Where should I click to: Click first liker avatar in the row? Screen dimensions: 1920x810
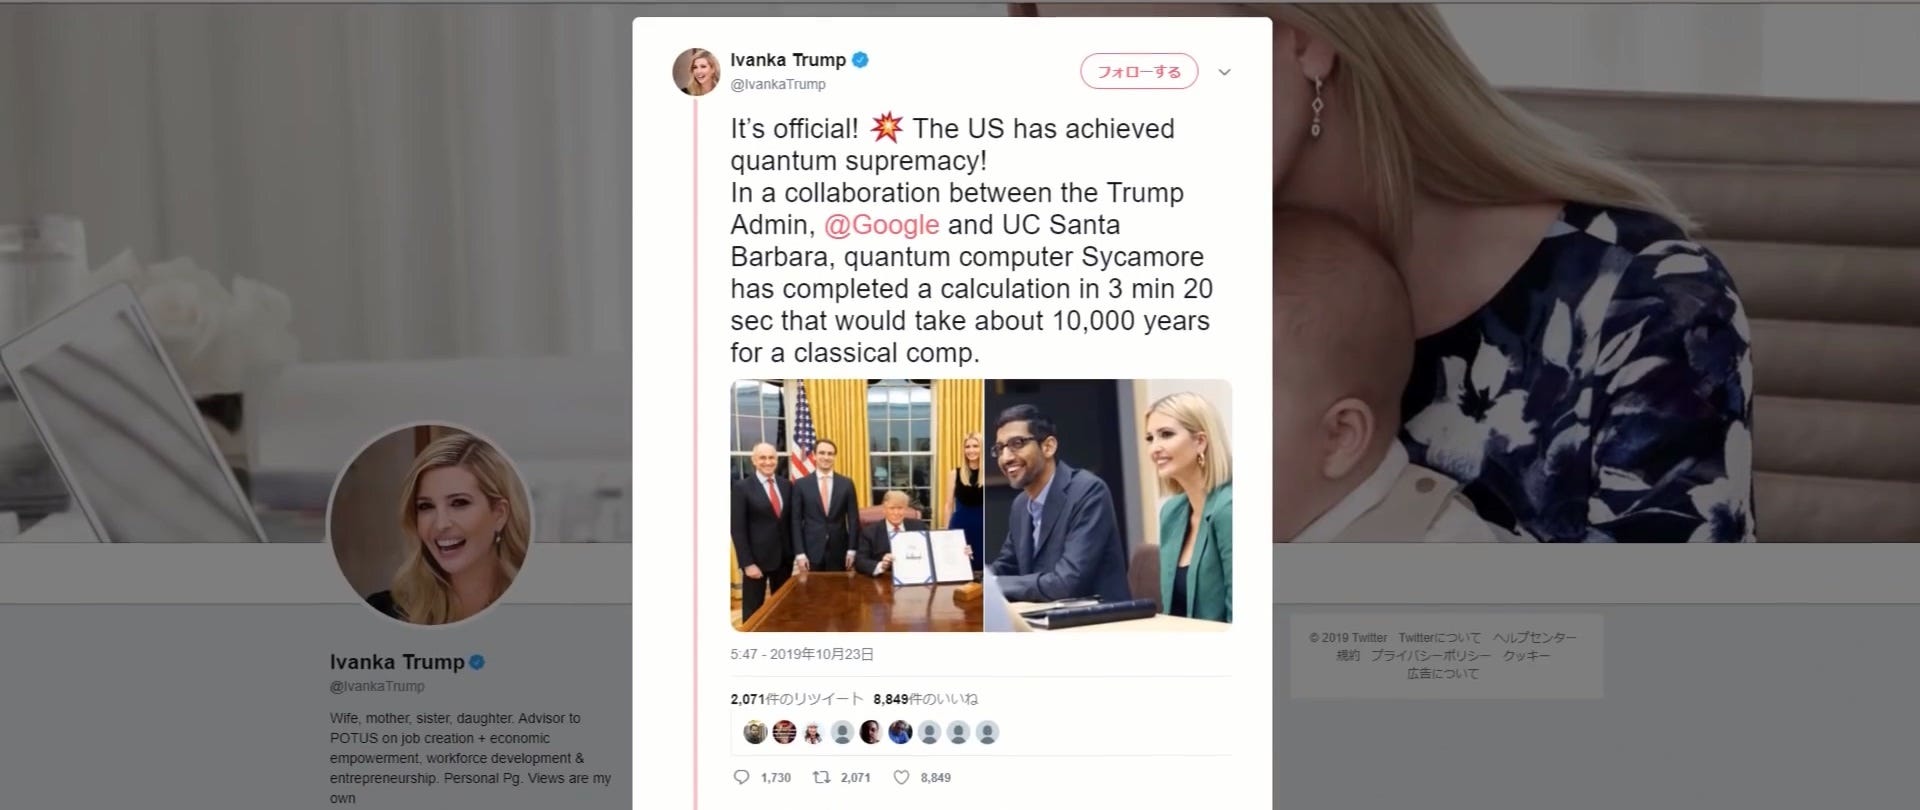point(755,732)
